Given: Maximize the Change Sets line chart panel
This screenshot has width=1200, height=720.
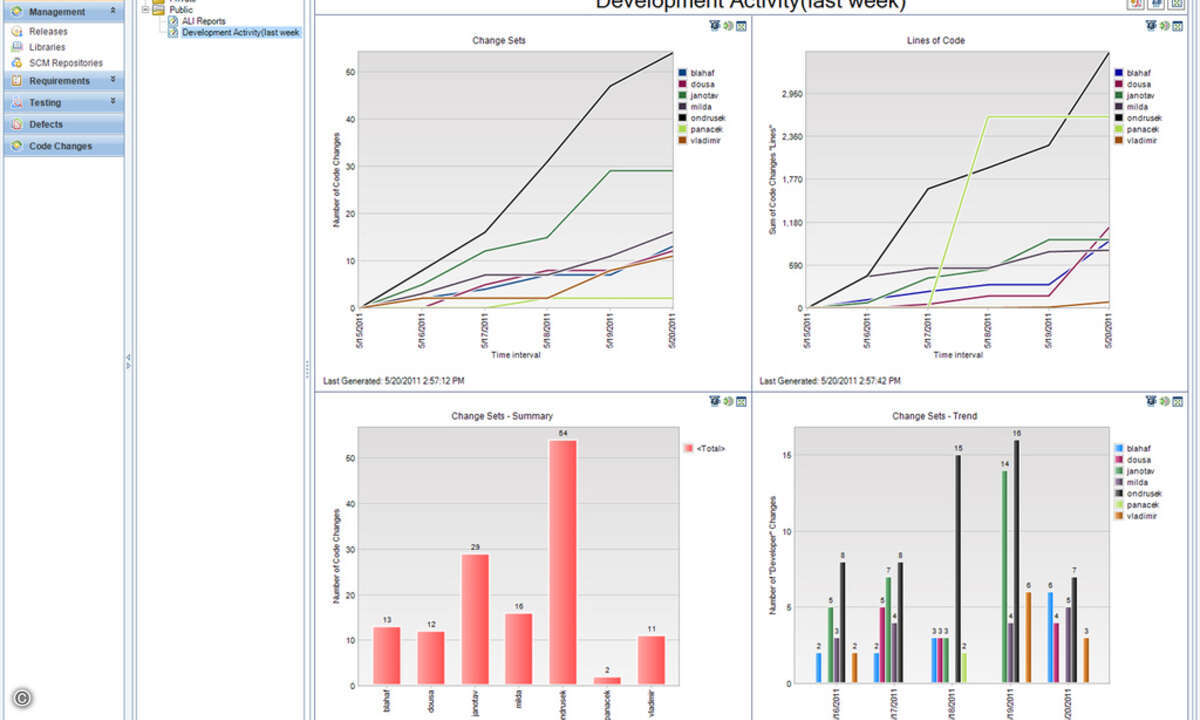Looking at the screenshot, I should [742, 25].
